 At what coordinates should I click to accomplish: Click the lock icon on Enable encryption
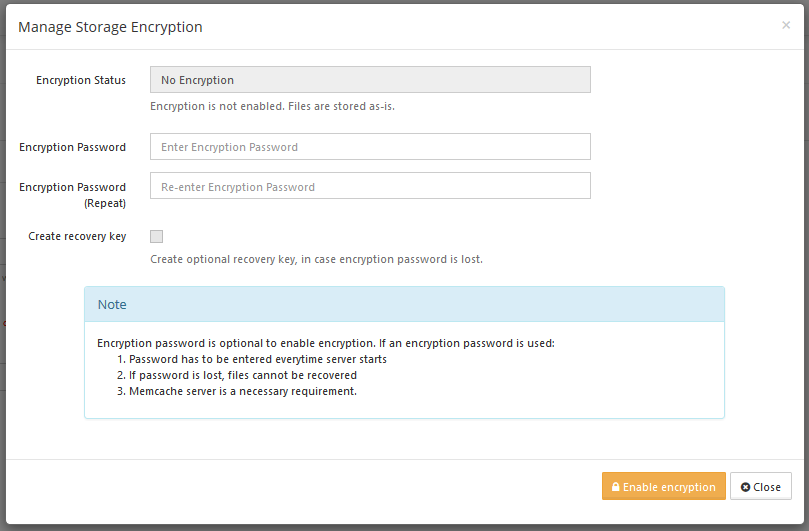(616, 487)
